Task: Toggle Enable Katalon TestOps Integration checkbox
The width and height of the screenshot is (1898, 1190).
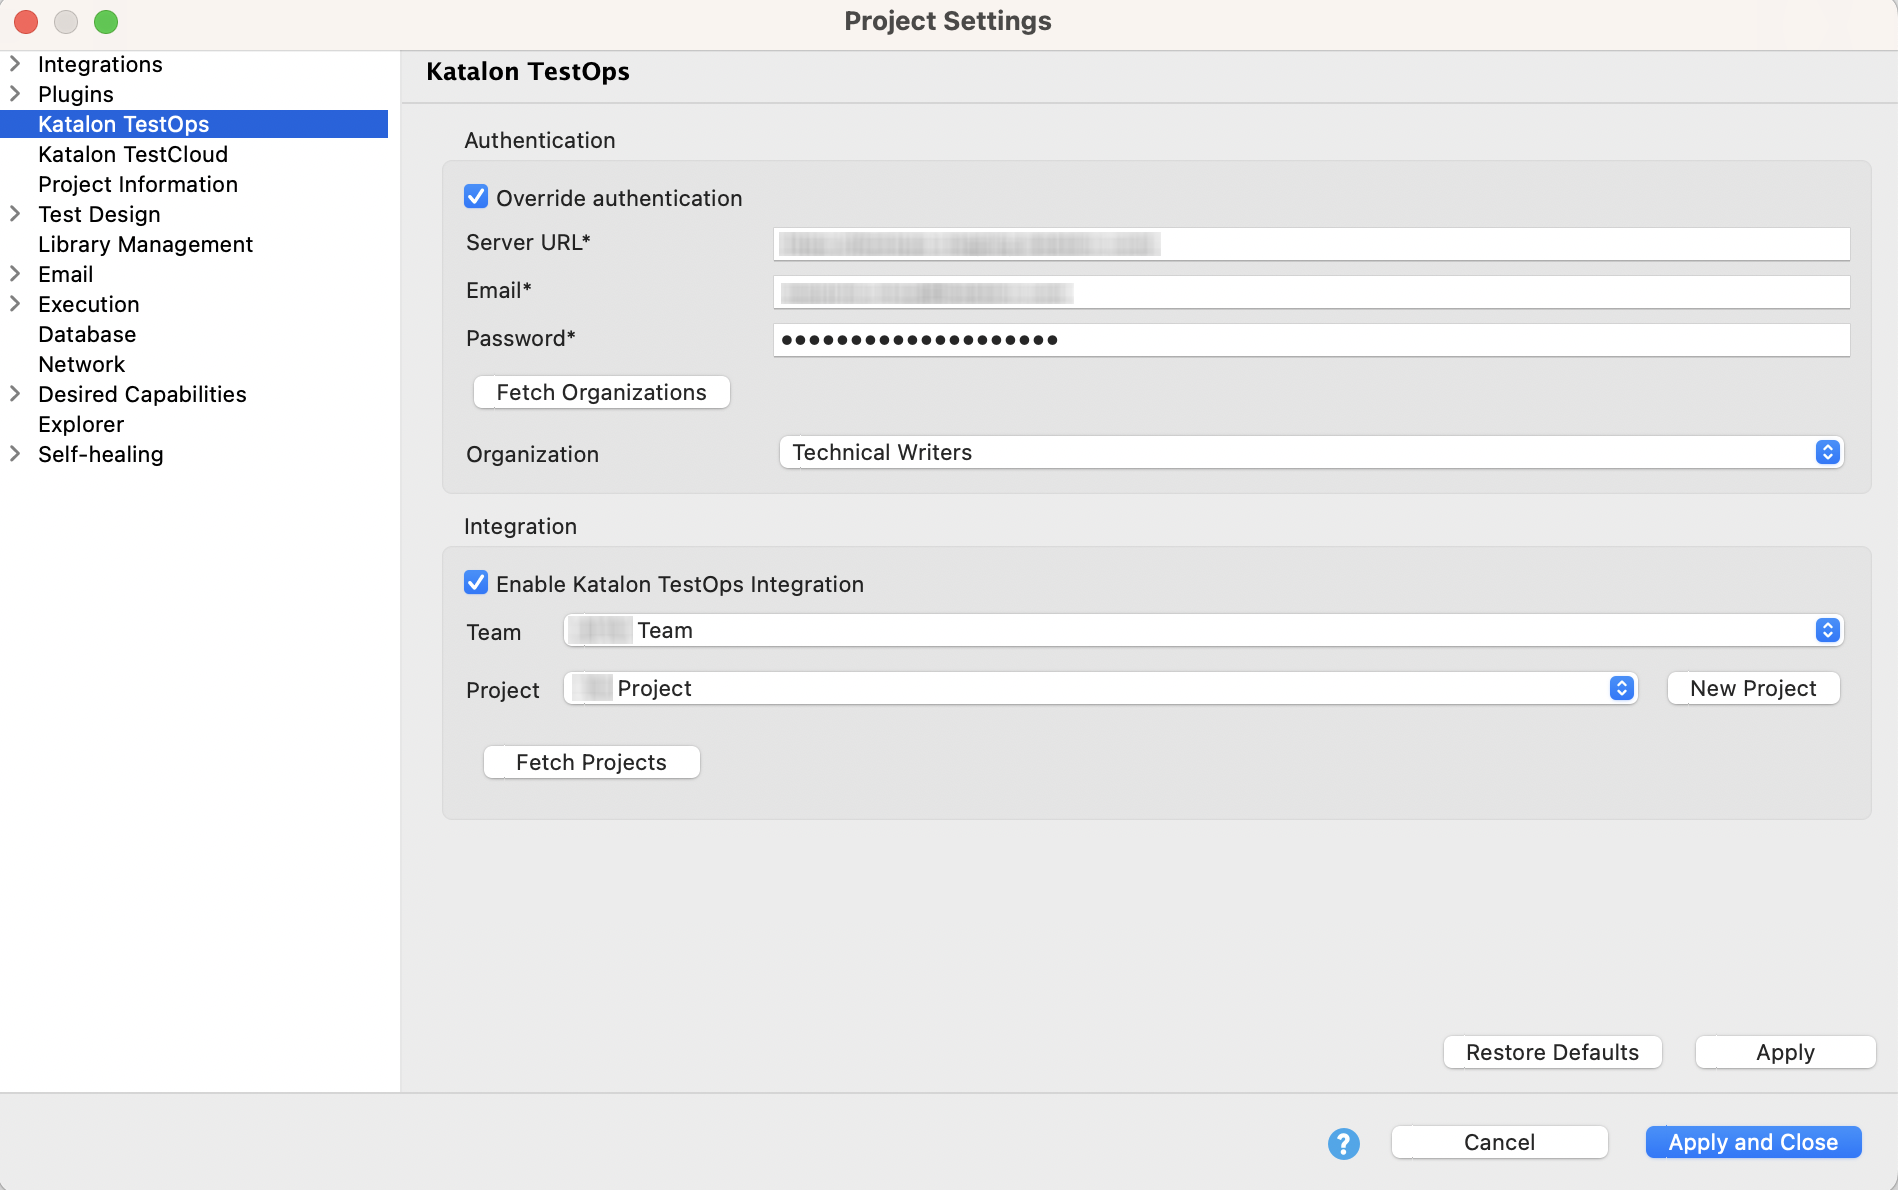Action: point(476,583)
